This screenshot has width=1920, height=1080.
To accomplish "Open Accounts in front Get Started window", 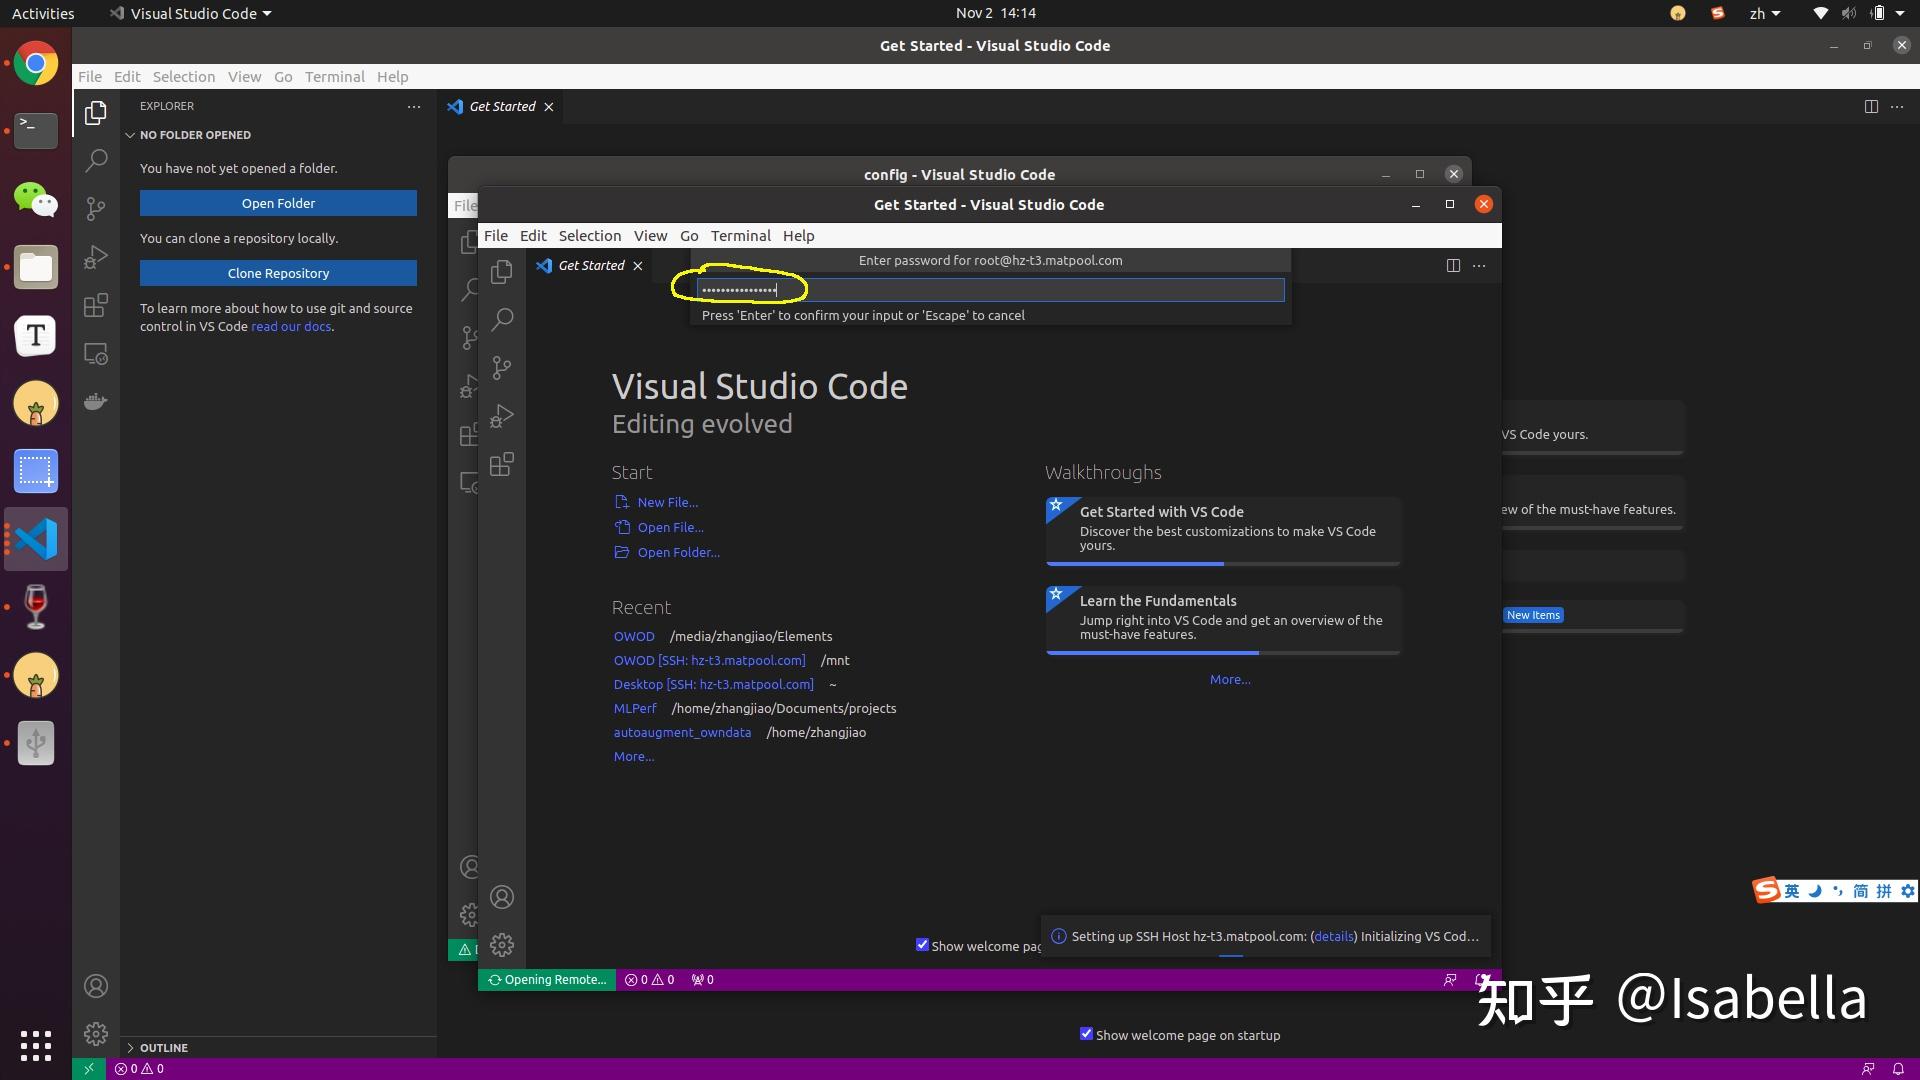I will click(x=502, y=897).
